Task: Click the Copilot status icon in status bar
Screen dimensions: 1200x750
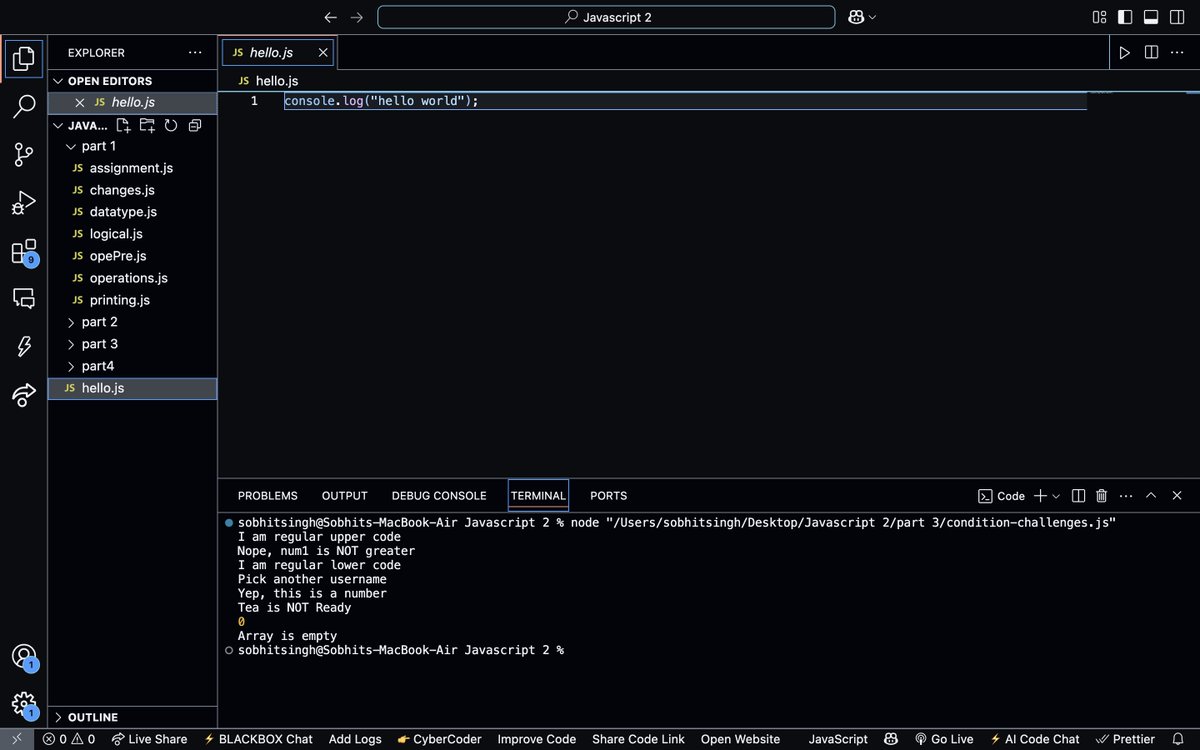Action: click(x=891, y=739)
